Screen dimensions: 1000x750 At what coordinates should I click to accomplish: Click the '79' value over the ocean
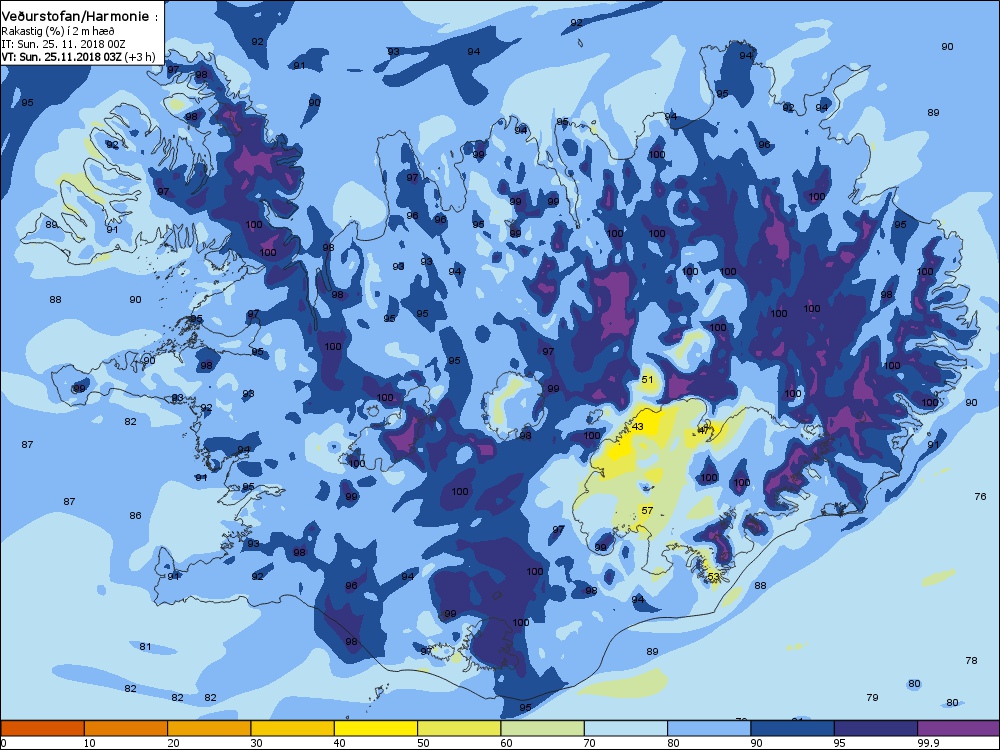pyautogui.click(x=872, y=698)
